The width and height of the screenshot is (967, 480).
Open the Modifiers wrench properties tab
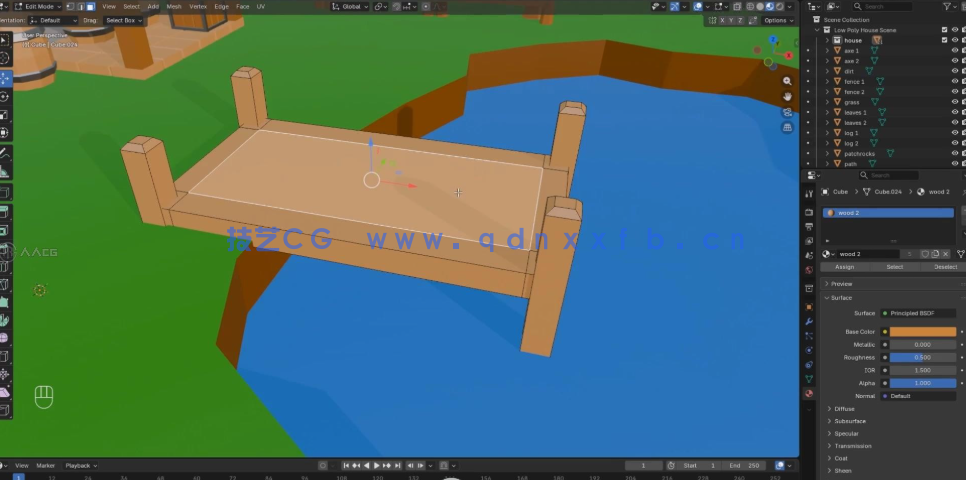tap(809, 321)
